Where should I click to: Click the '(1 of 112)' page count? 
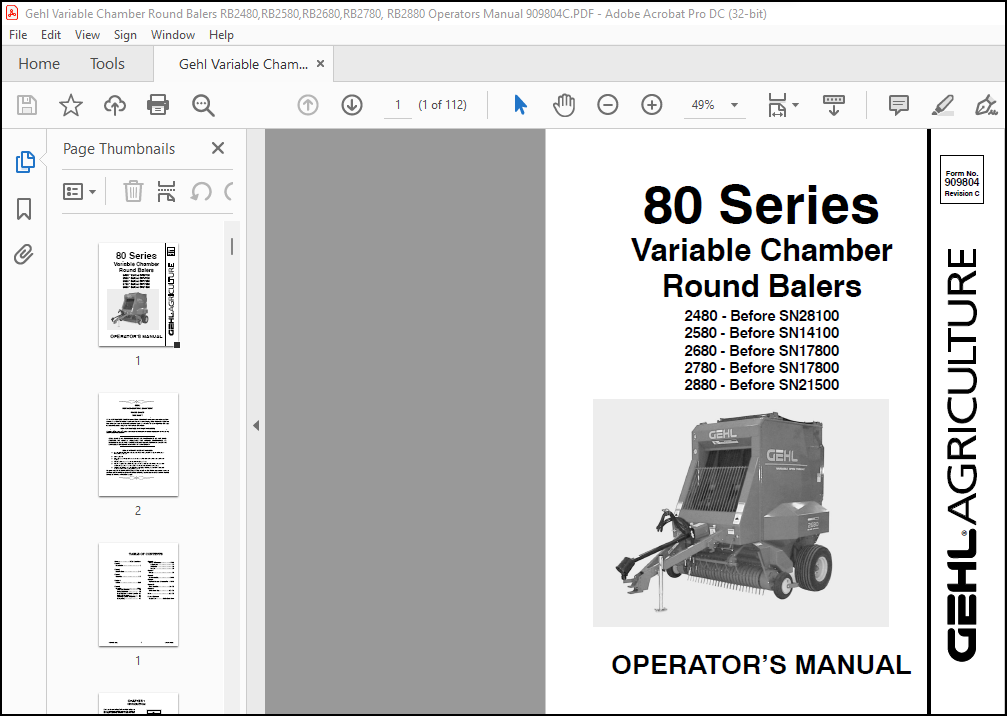[442, 105]
